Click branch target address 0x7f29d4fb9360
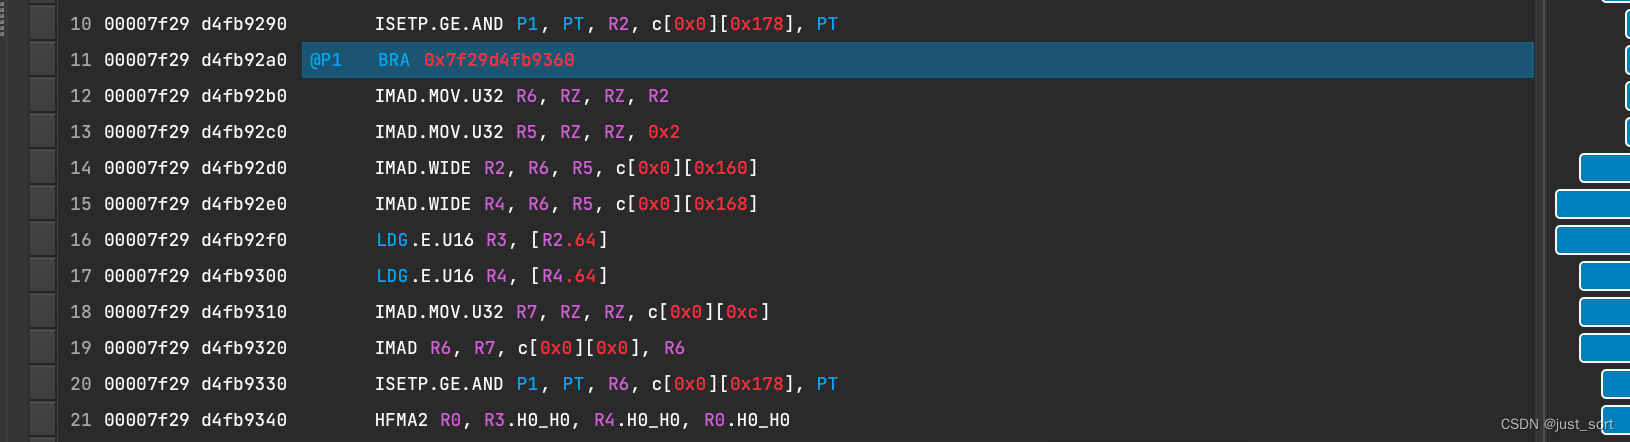The width and height of the screenshot is (1630, 442). point(499,60)
